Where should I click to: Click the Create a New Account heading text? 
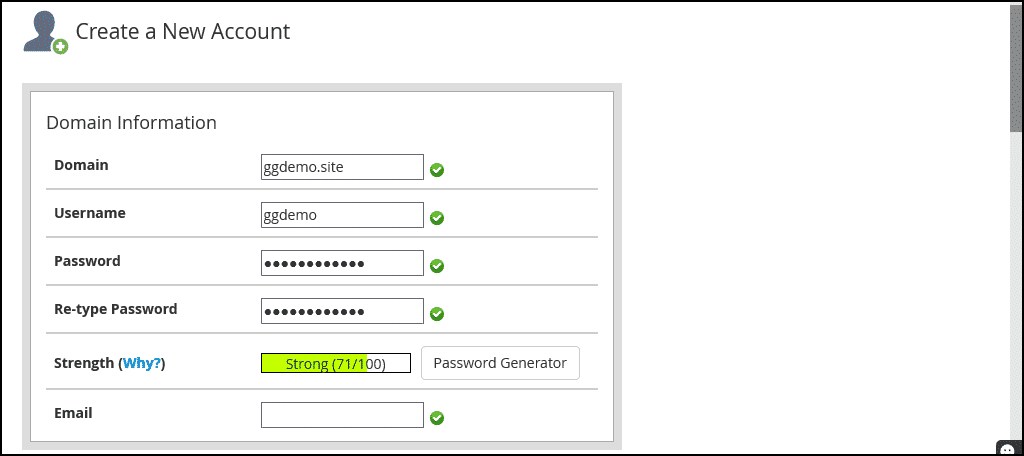183,31
